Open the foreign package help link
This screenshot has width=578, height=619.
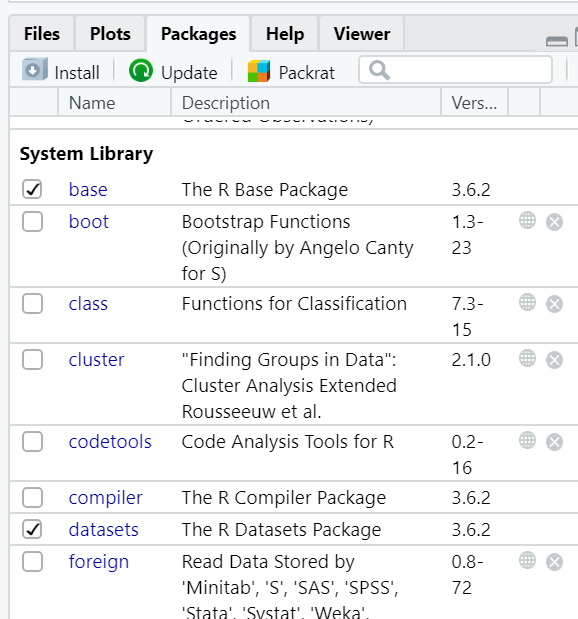tap(99, 562)
